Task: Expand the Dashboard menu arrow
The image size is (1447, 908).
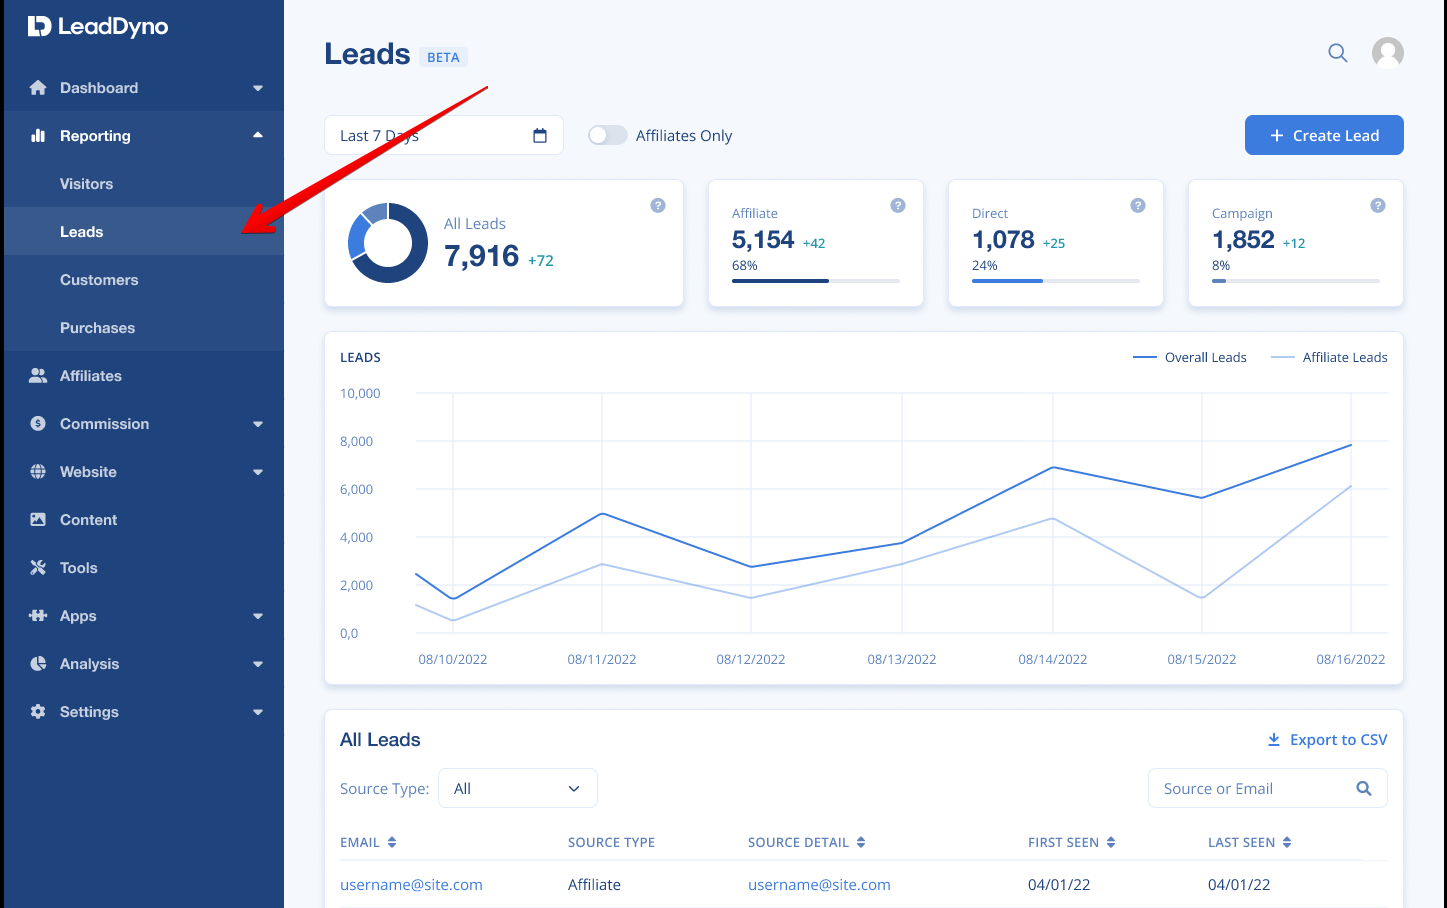Action: pyautogui.click(x=258, y=88)
